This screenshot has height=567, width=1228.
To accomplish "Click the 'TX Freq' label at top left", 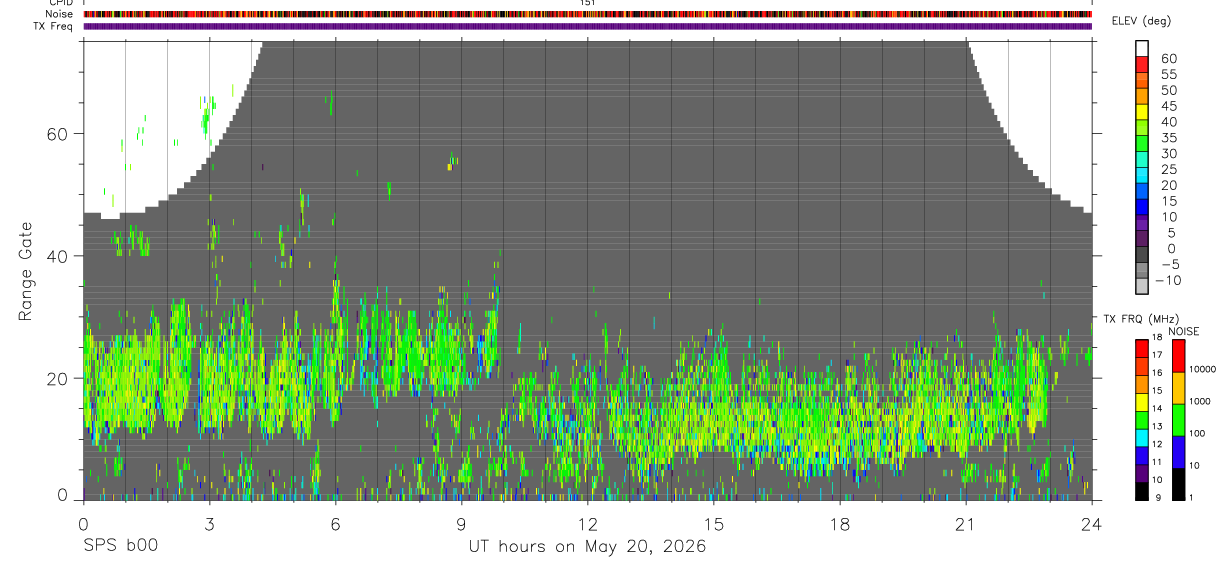I will [54, 26].
